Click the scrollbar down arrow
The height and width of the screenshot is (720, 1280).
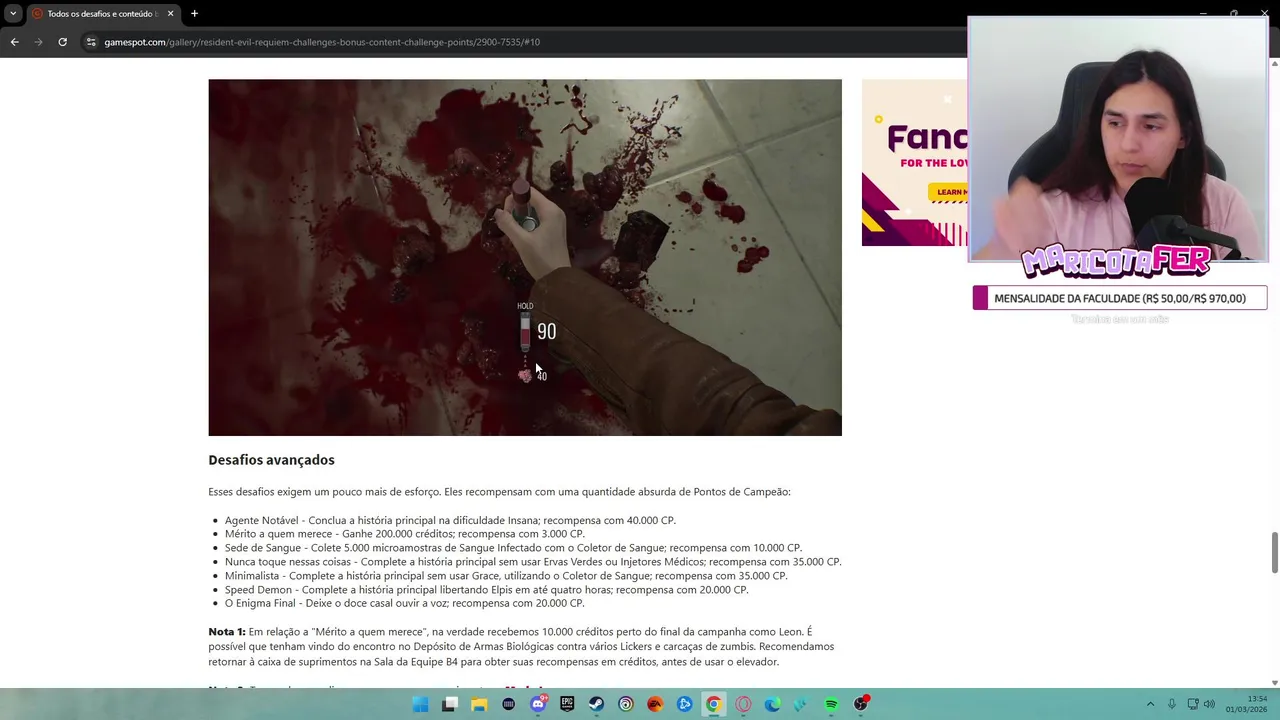click(x=1274, y=682)
